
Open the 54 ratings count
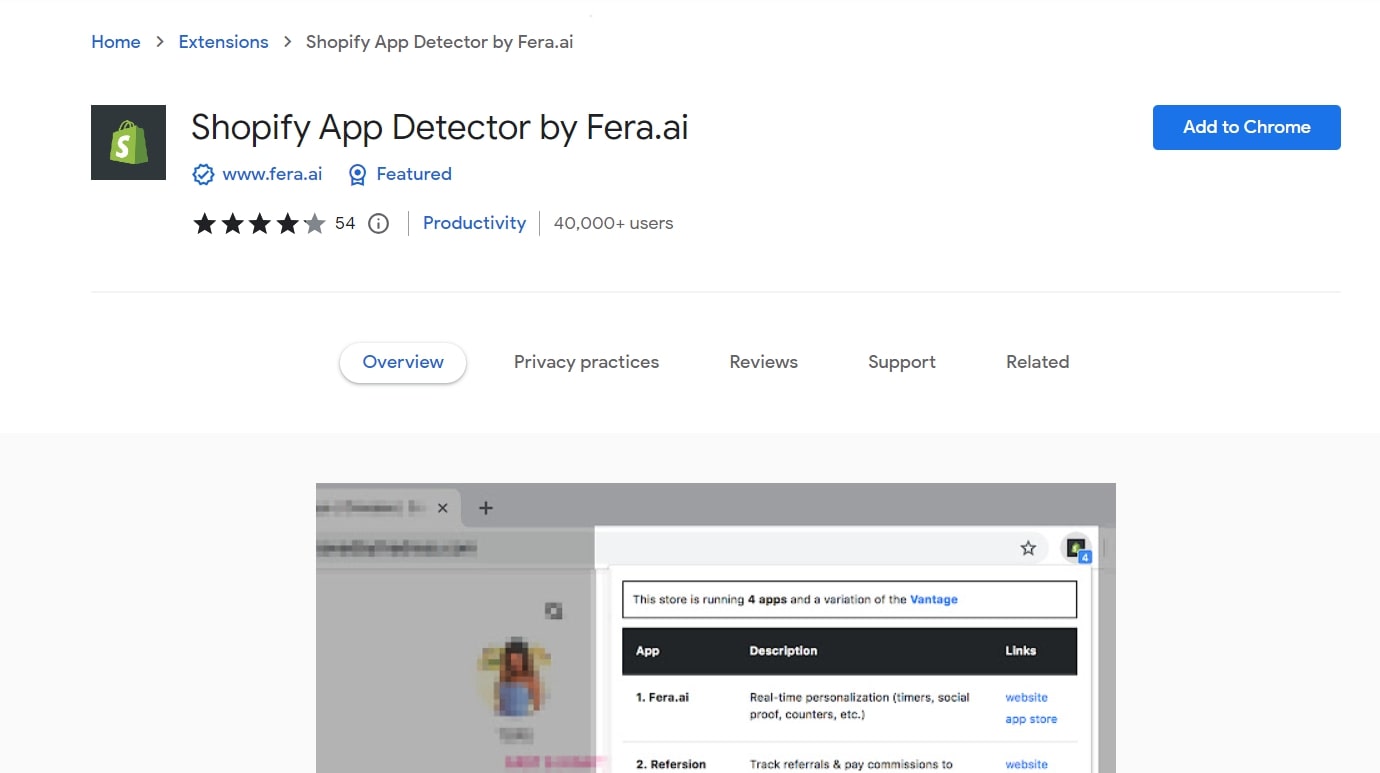pos(345,224)
